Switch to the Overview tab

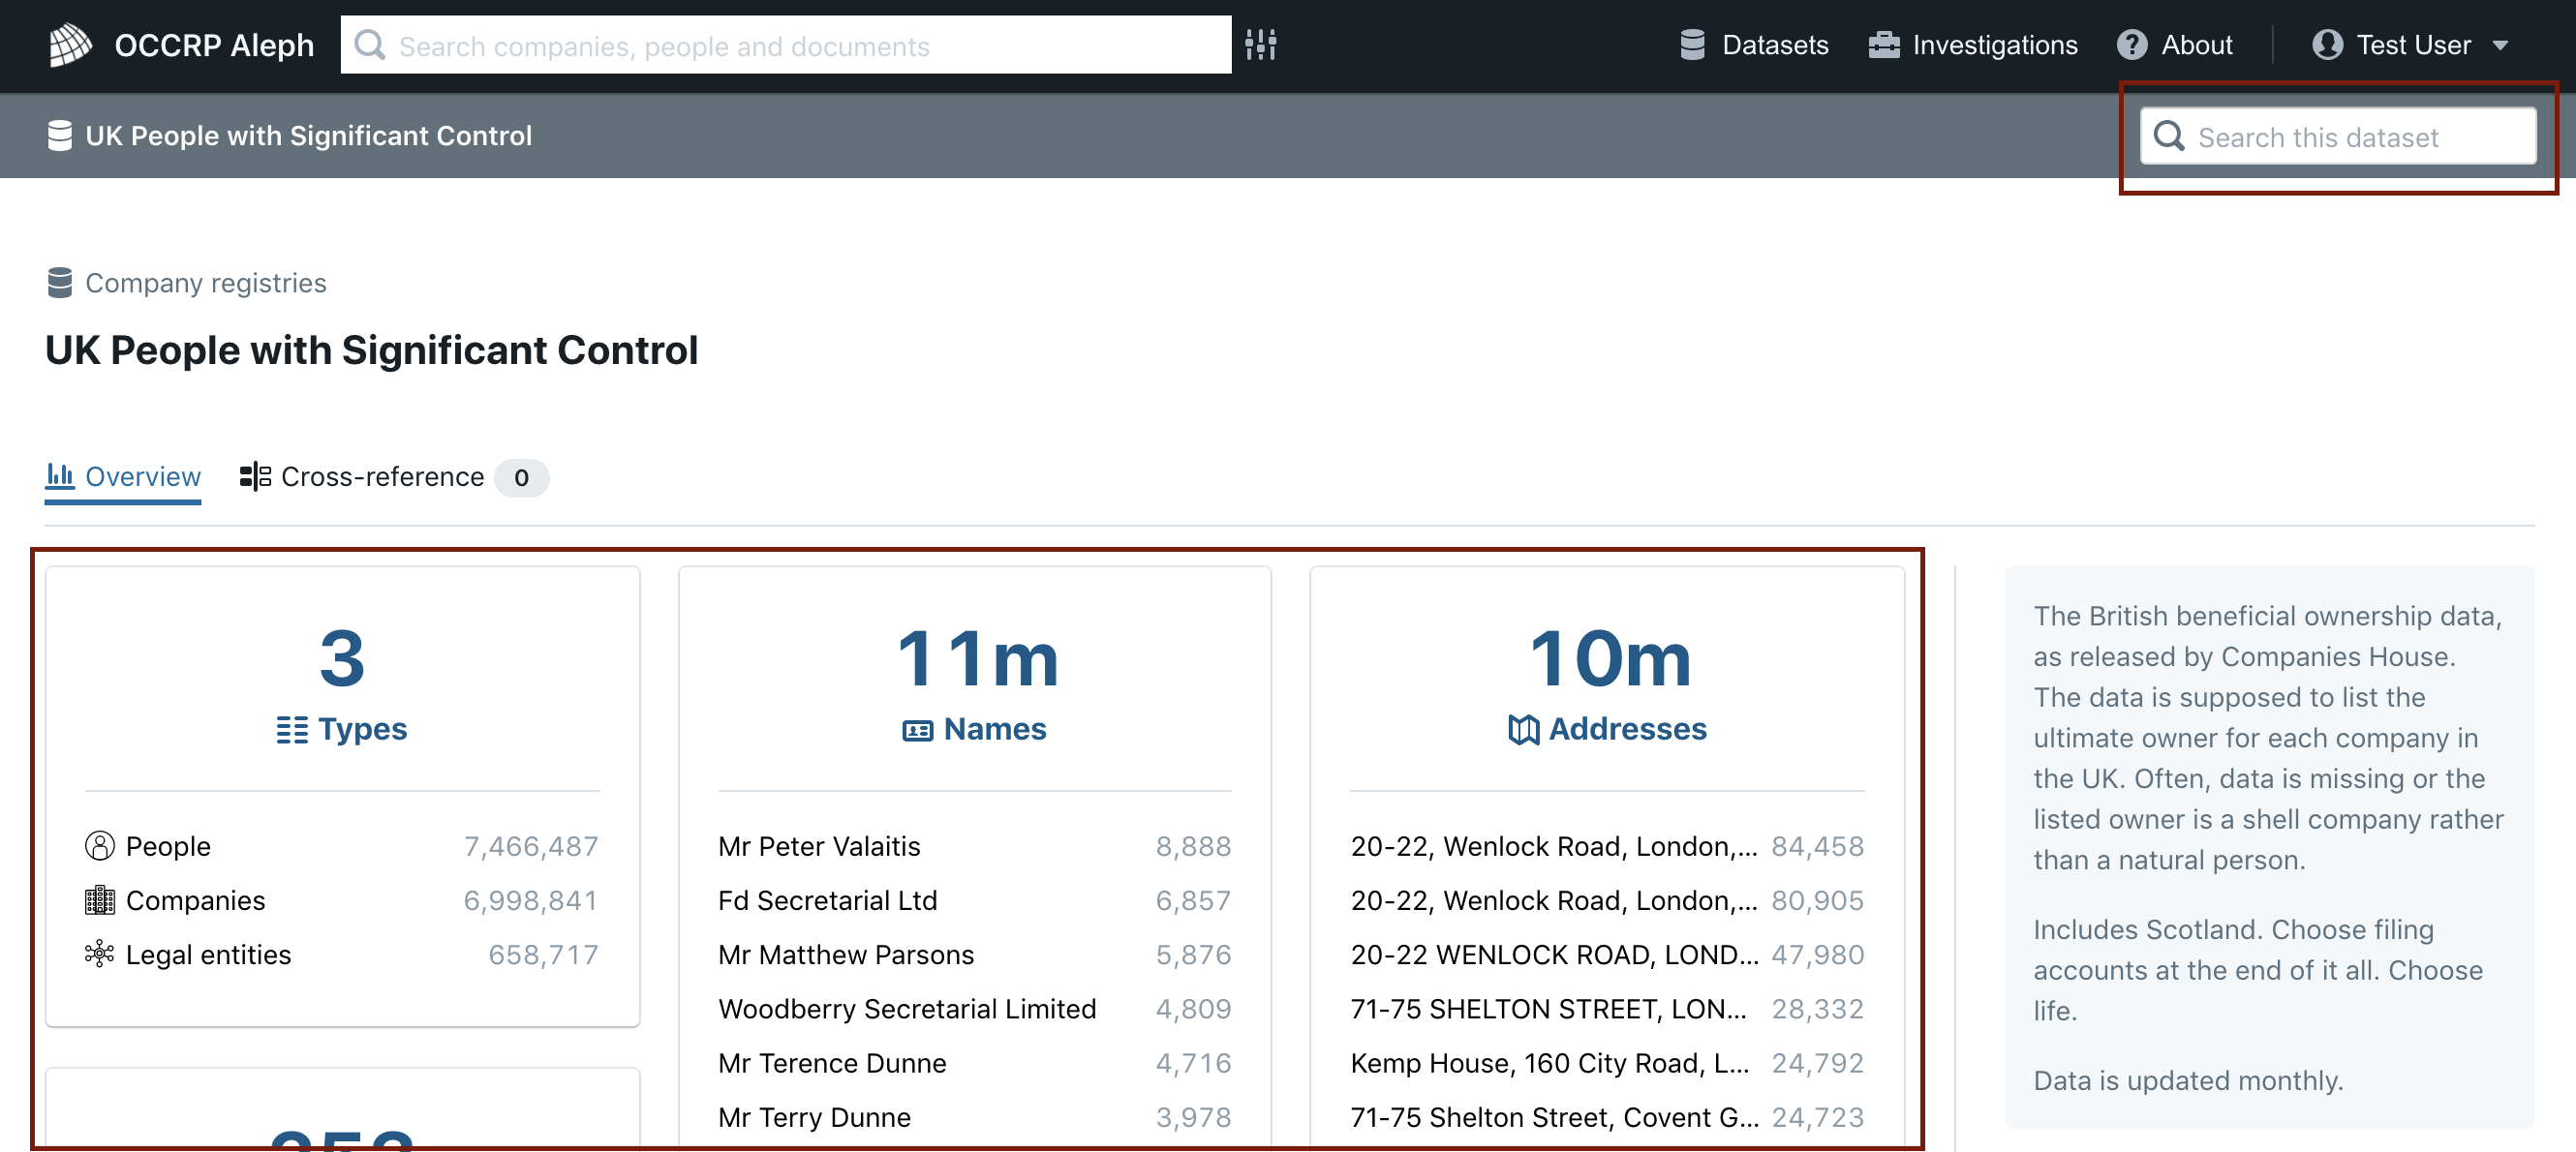coord(123,477)
